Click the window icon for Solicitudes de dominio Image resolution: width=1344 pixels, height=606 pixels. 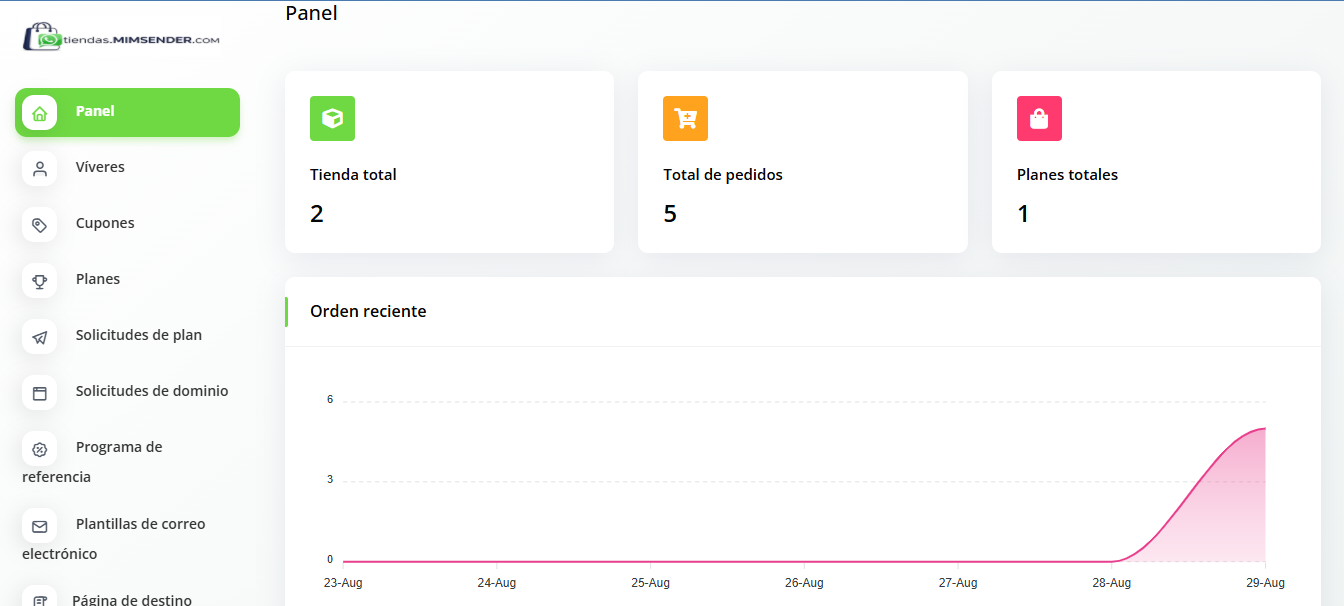pyautogui.click(x=40, y=392)
